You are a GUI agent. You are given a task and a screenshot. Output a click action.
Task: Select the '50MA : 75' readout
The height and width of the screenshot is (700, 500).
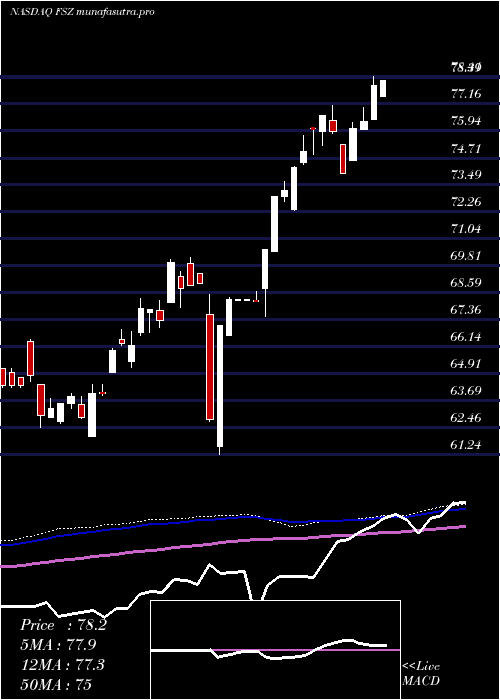(x=56, y=685)
